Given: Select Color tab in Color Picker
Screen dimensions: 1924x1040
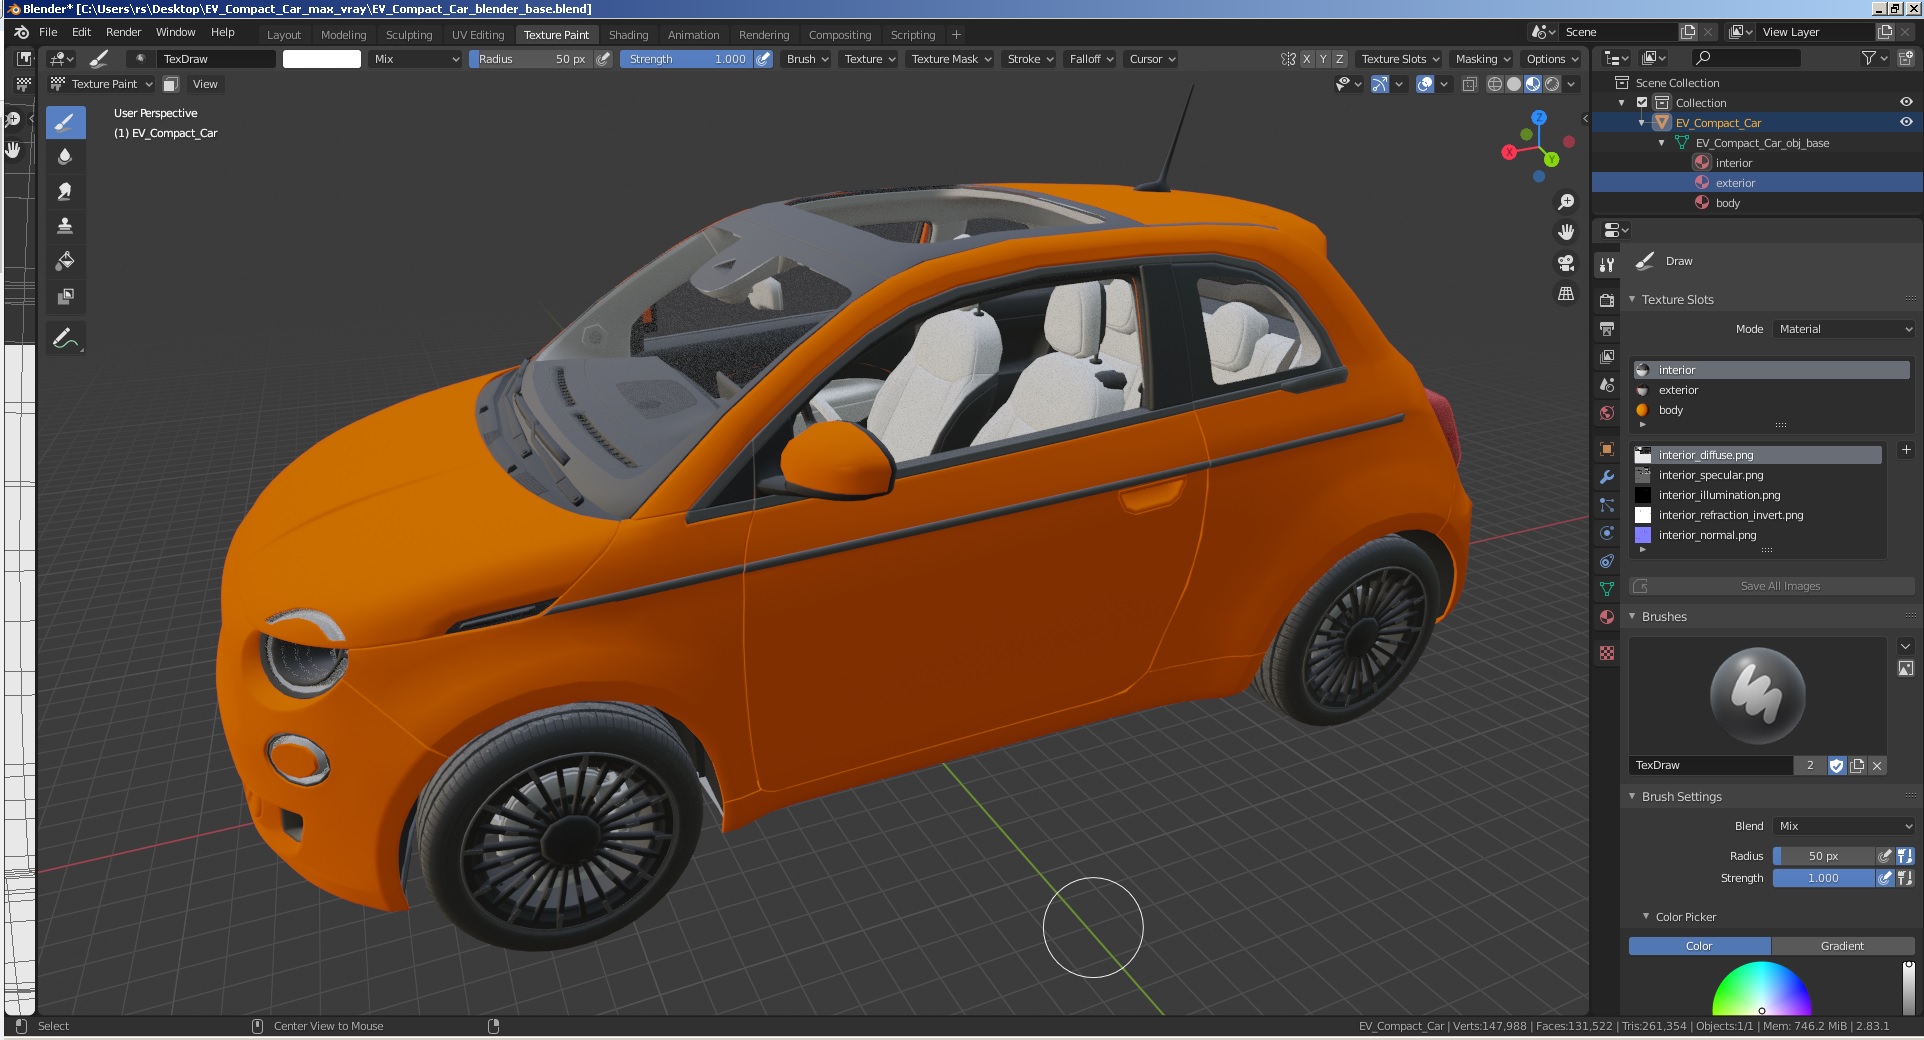Looking at the screenshot, I should pos(1699,946).
